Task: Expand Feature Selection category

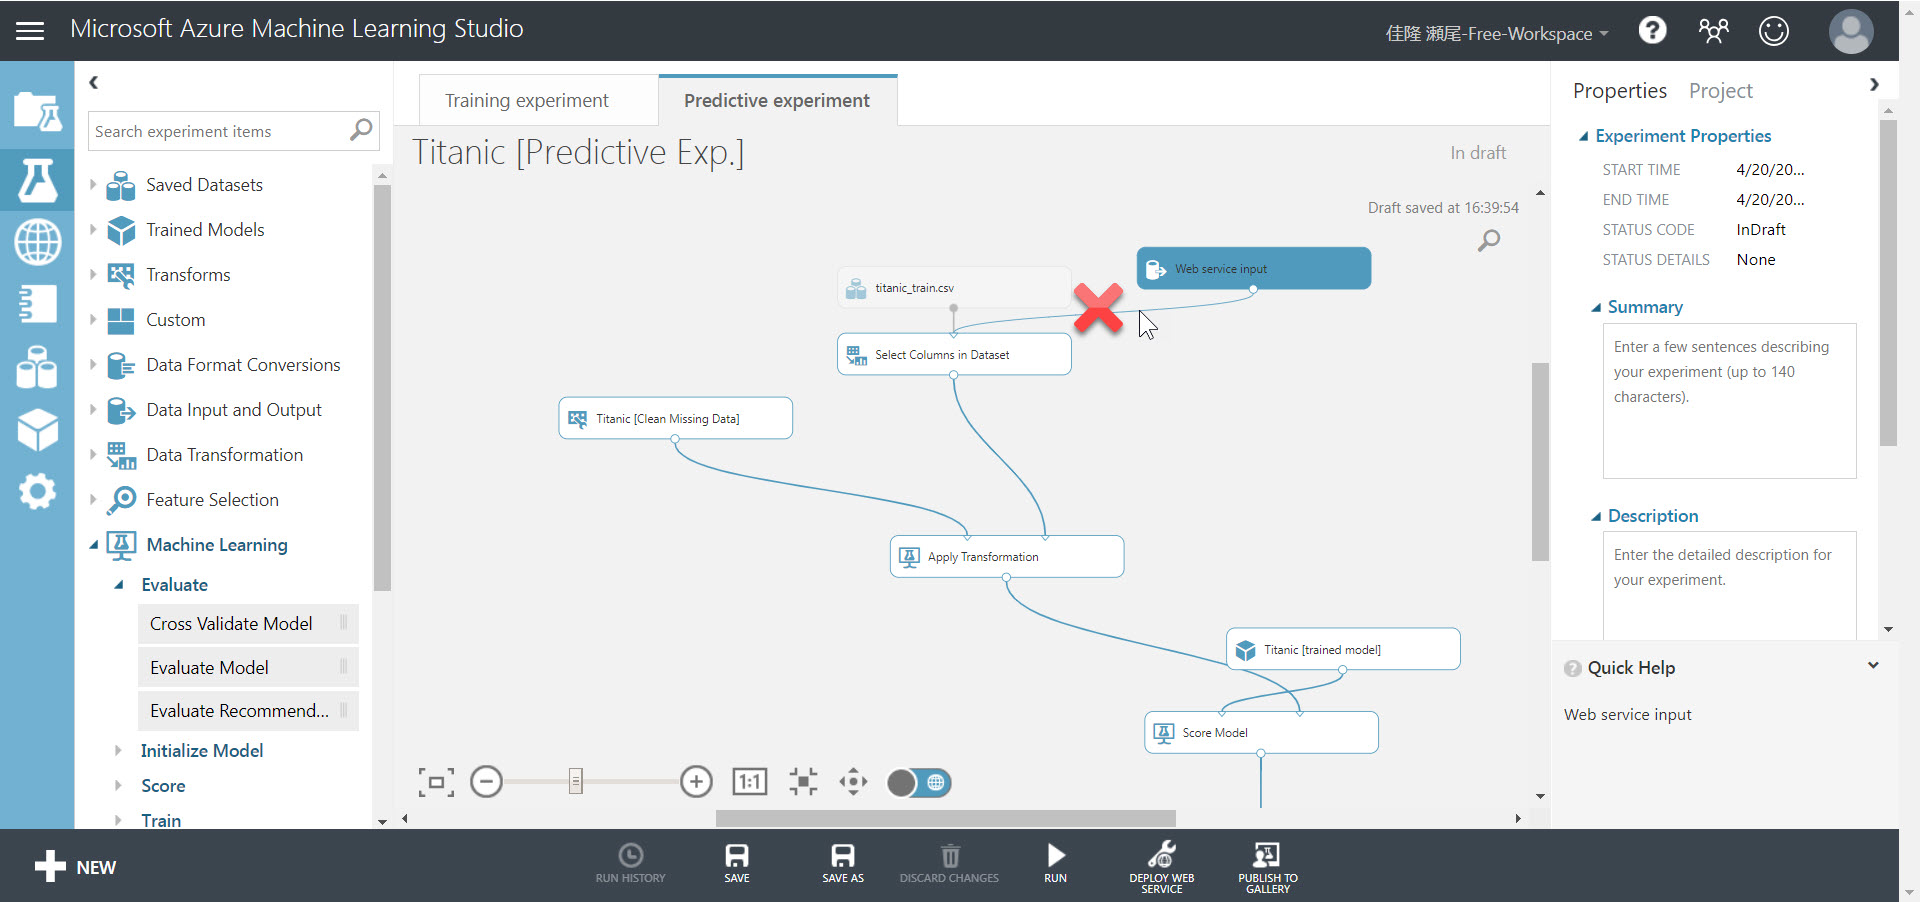Action: pyautogui.click(x=93, y=499)
